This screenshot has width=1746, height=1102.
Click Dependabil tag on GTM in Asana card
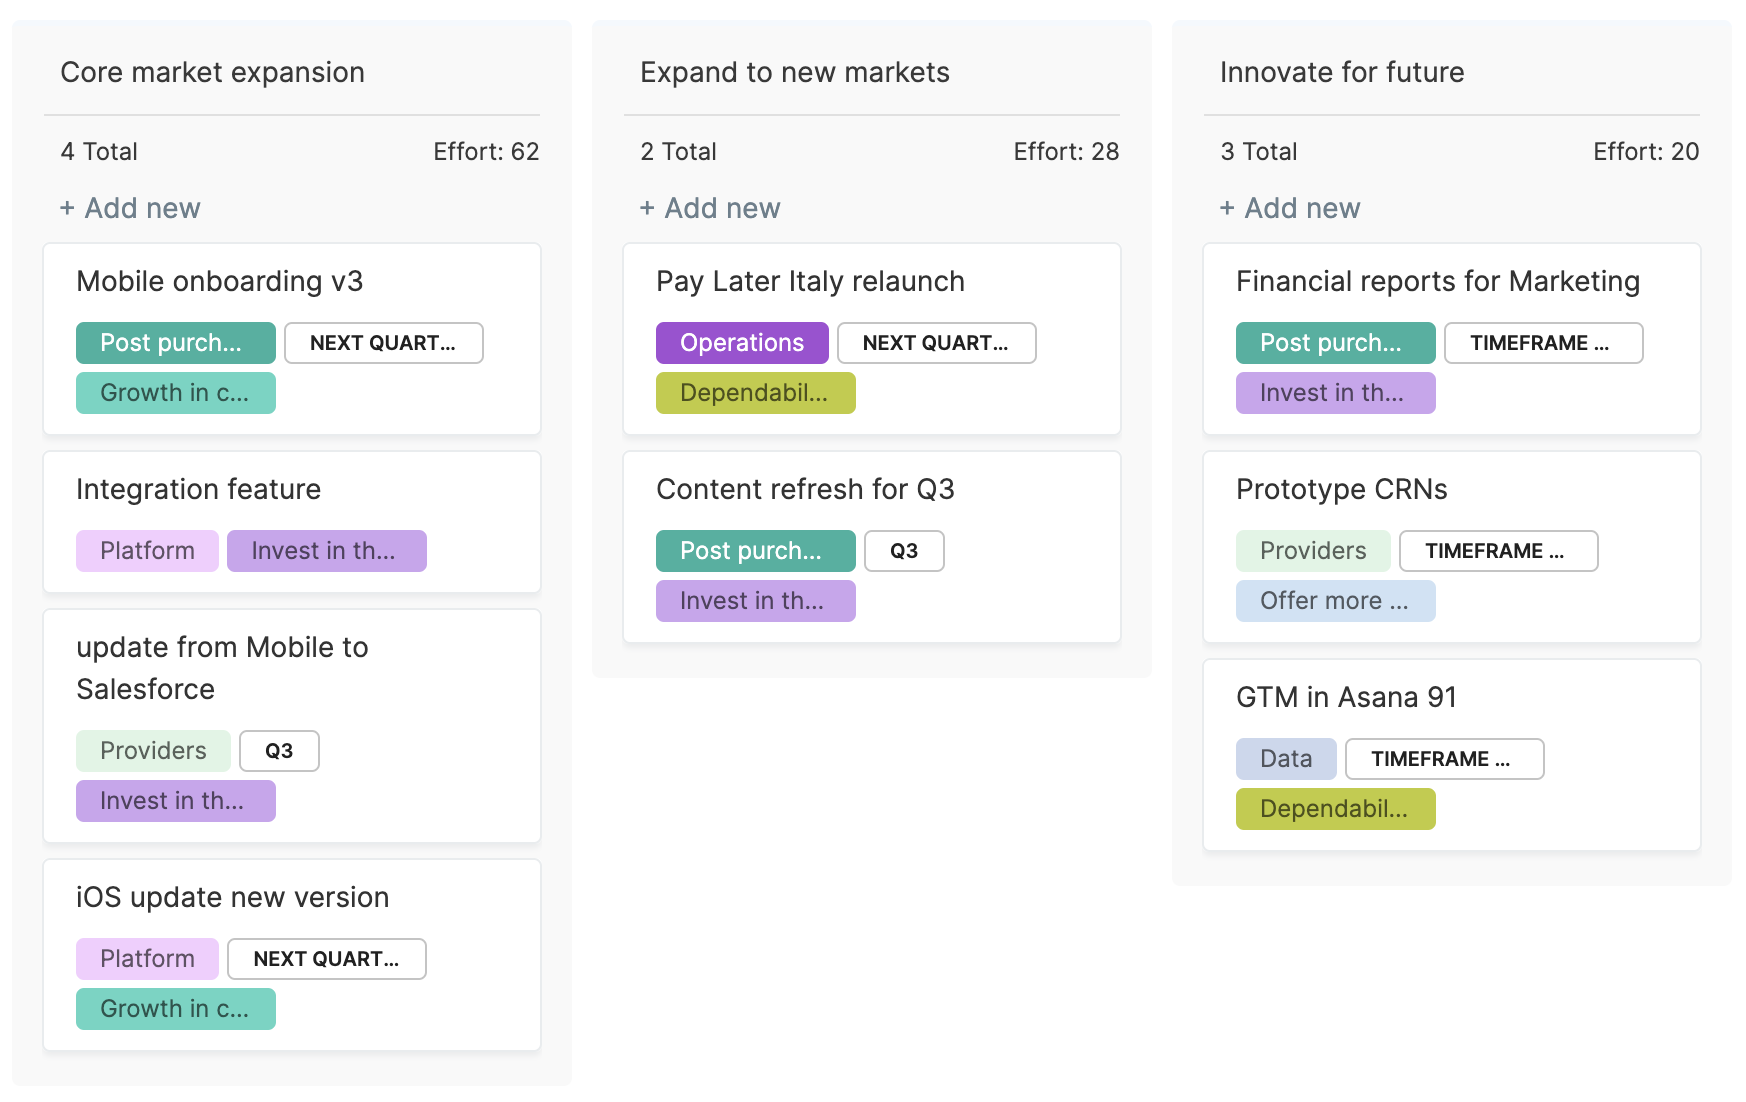point(1336,809)
